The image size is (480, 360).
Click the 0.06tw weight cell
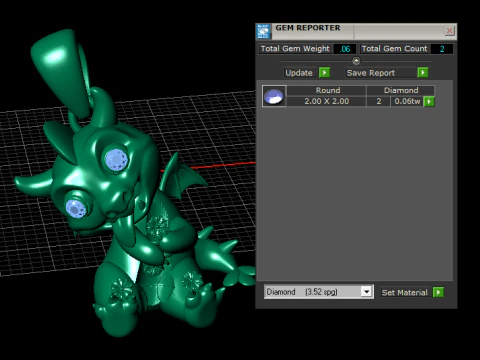coord(407,101)
